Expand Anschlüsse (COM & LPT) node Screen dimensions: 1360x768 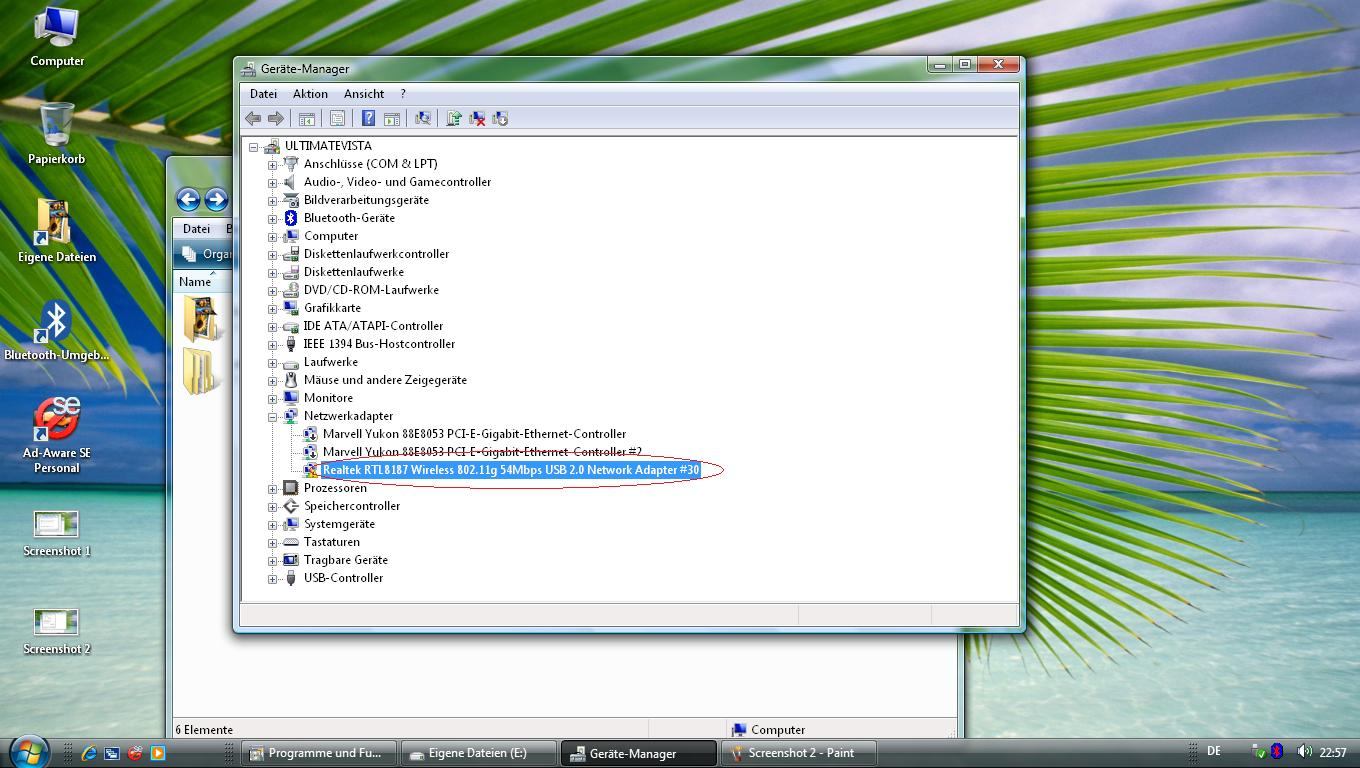[x=272, y=164]
